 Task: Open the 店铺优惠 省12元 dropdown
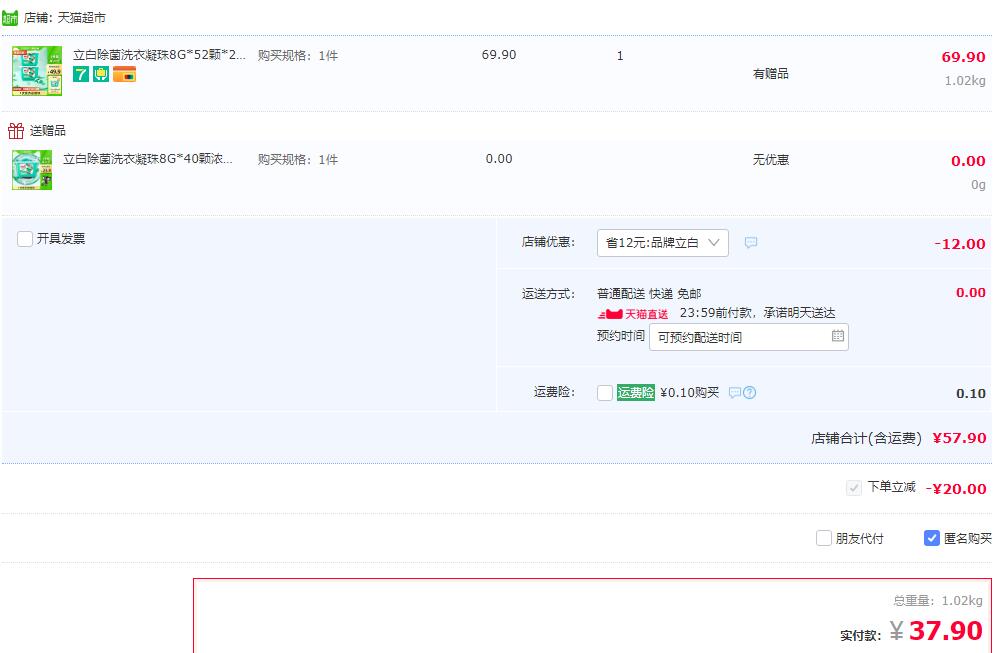tap(663, 243)
